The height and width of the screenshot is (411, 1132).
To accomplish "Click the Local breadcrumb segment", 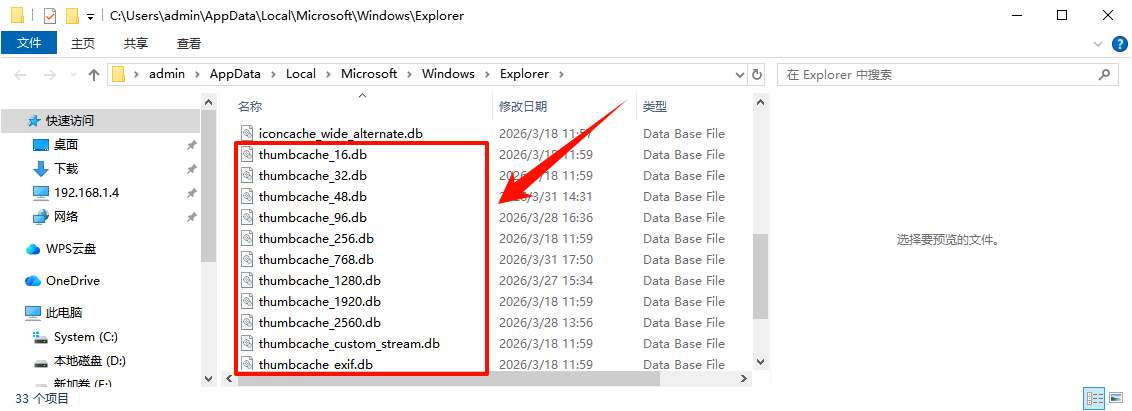I will point(301,74).
